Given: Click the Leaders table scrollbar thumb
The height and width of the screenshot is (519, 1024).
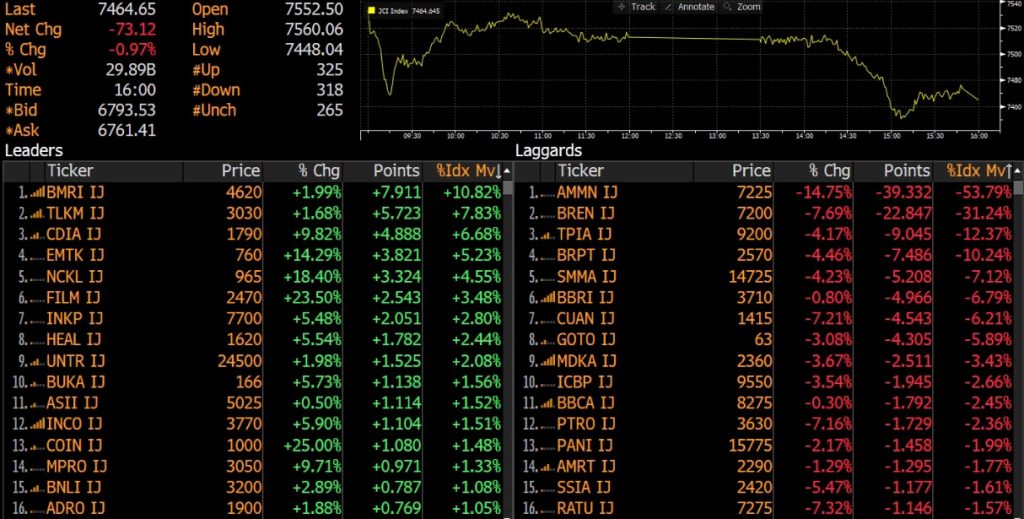Looking at the screenshot, I should coord(508,189).
